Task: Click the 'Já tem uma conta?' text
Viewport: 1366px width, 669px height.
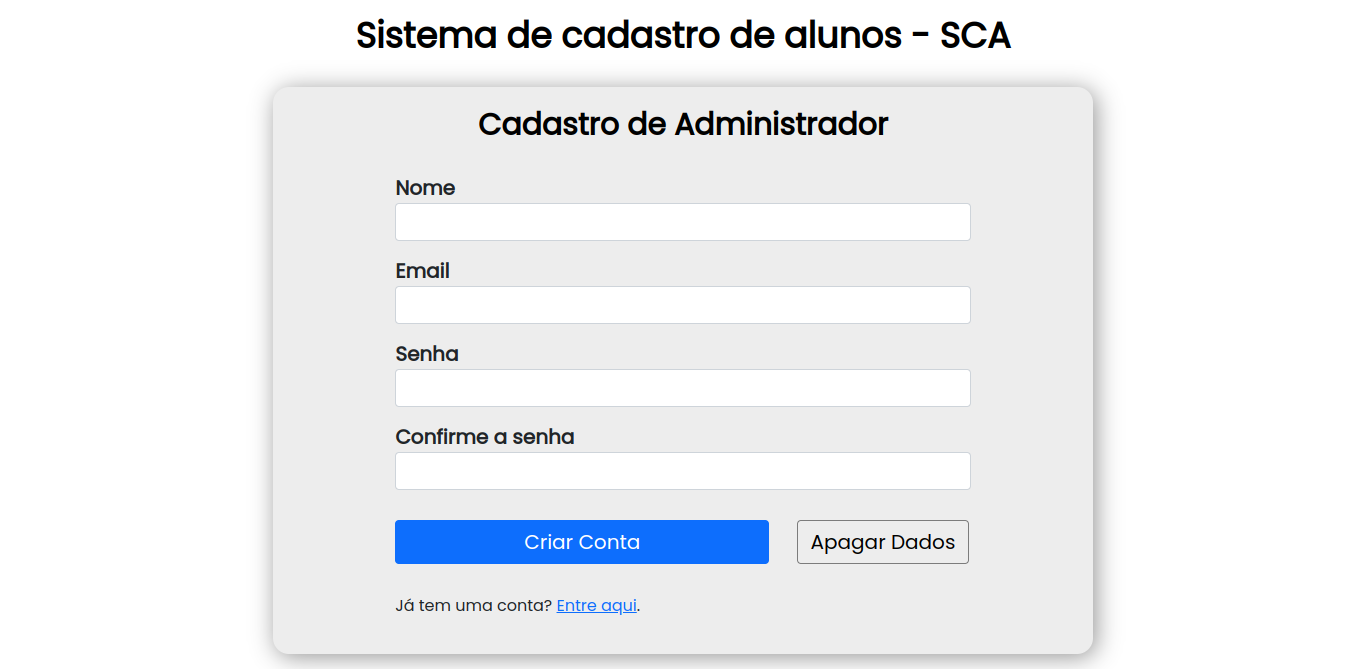Action: coord(472,605)
